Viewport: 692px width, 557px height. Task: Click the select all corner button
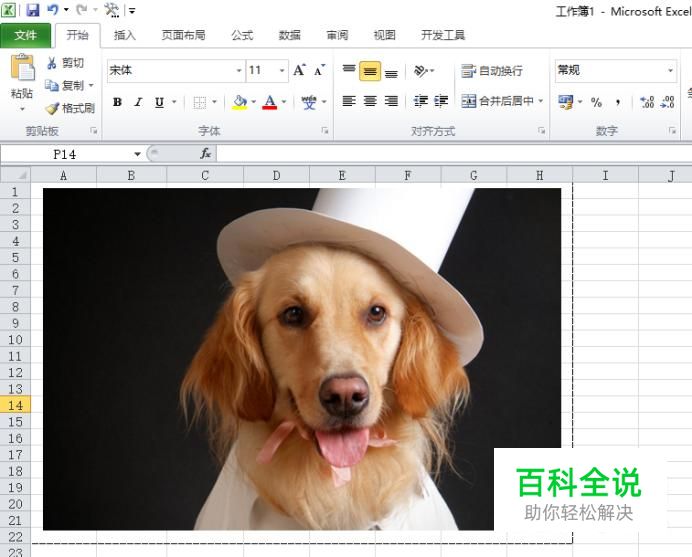coord(15,175)
